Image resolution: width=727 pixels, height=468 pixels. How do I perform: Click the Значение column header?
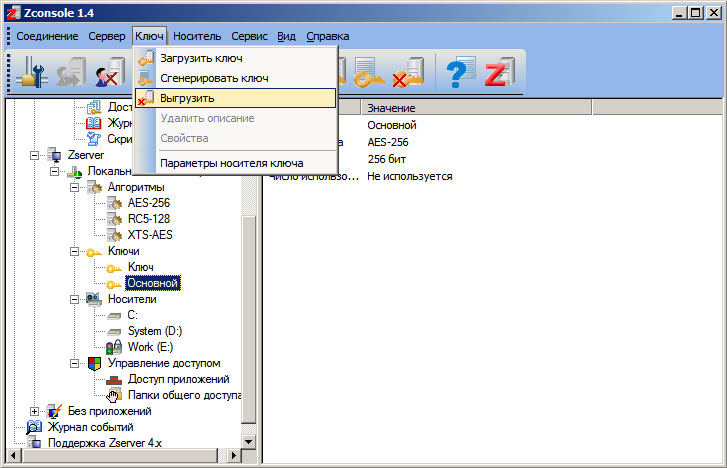pyautogui.click(x=476, y=108)
